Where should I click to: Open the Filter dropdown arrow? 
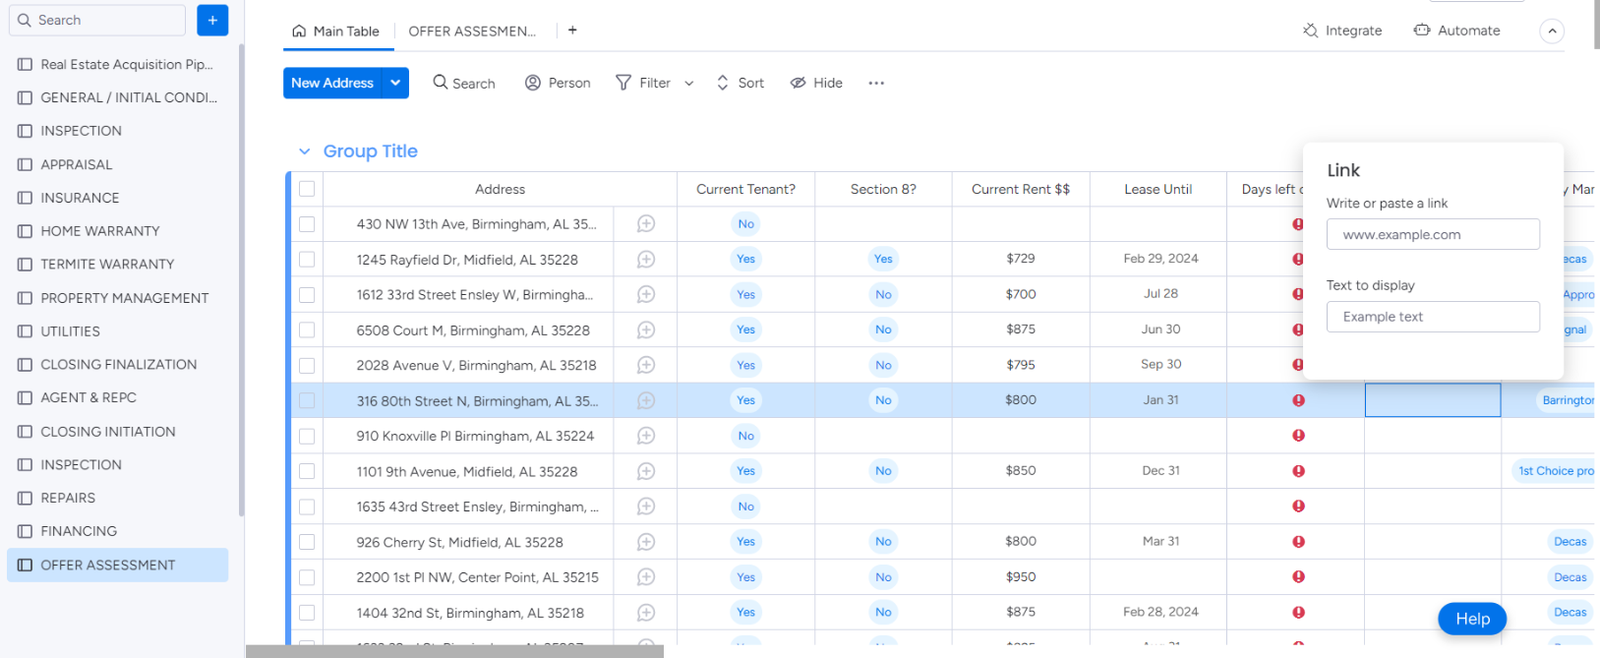tap(689, 84)
